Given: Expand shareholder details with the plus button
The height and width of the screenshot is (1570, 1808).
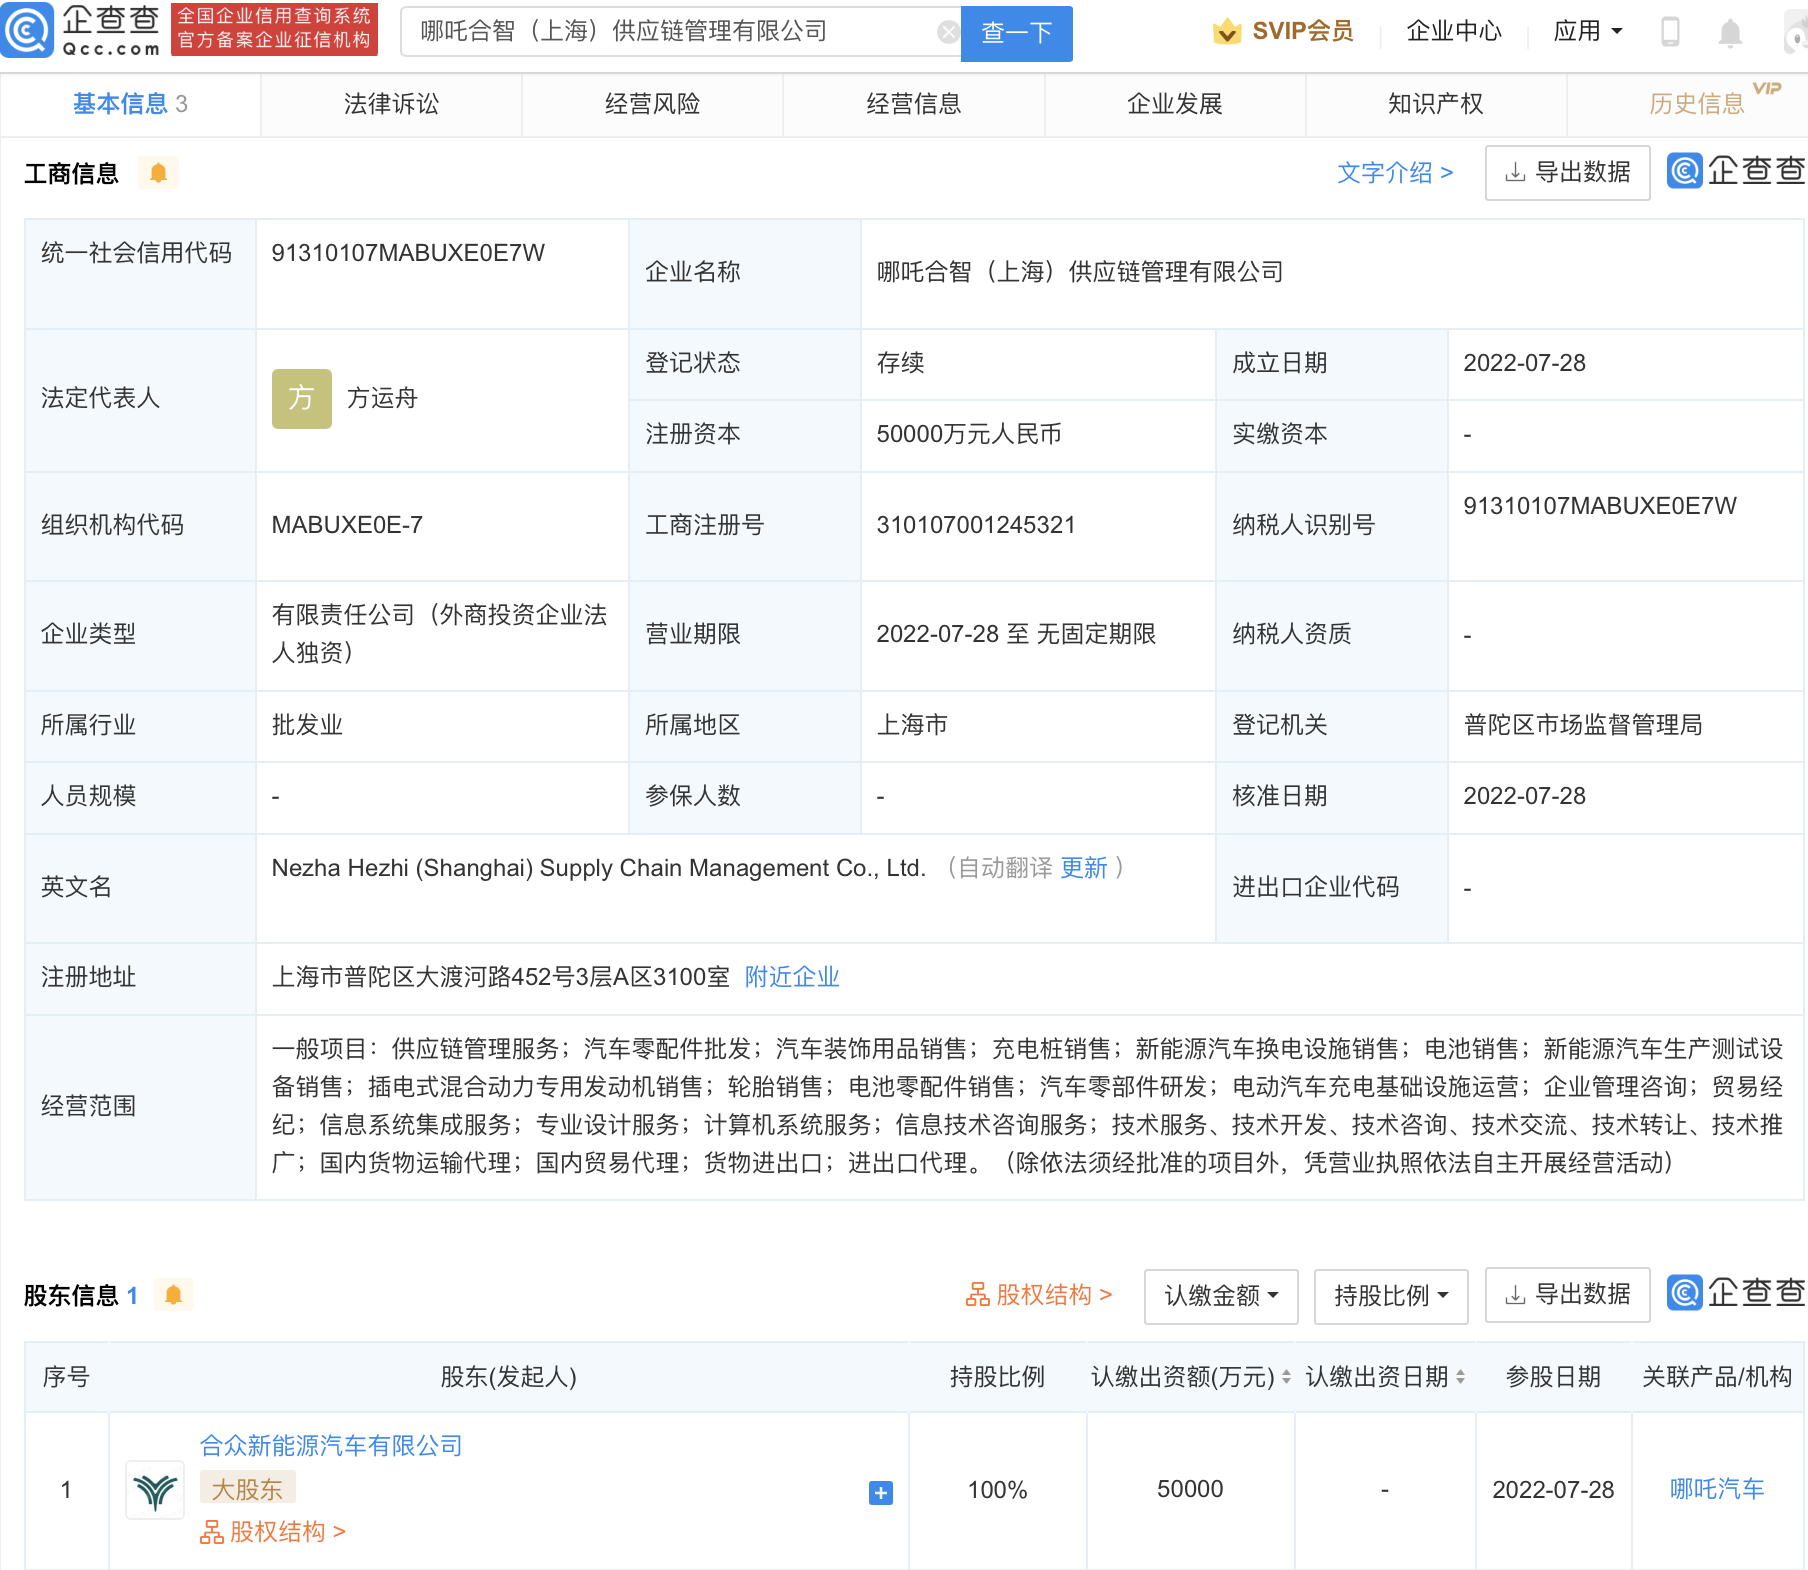Looking at the screenshot, I should click(879, 1491).
